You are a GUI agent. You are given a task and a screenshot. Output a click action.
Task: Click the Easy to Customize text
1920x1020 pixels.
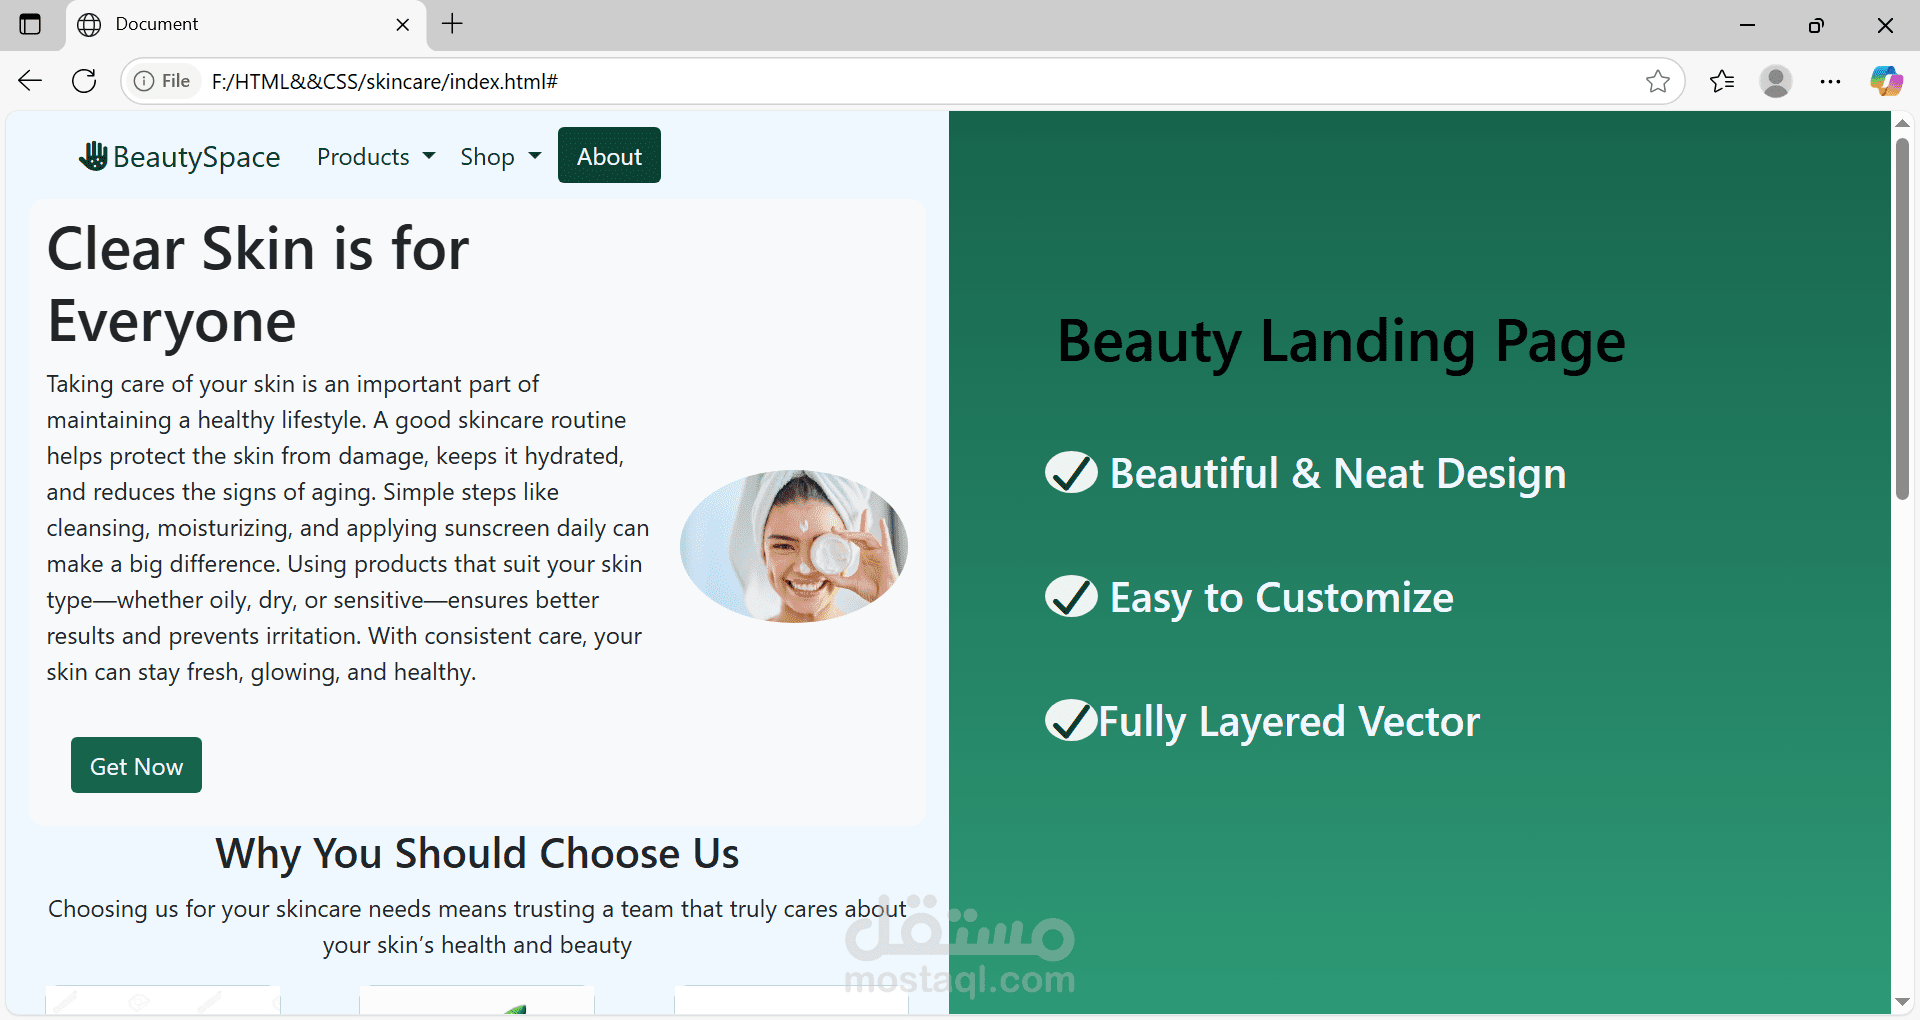tap(1281, 598)
